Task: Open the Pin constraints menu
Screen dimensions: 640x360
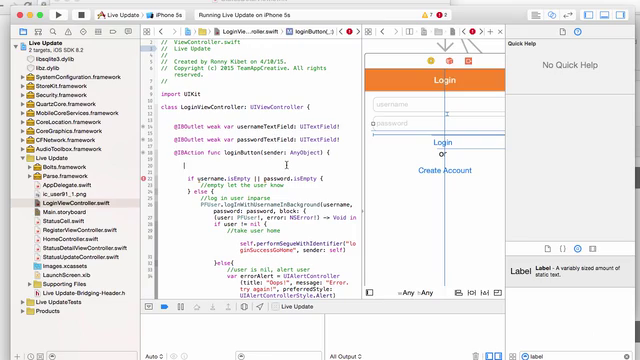Action: pyautogui.click(x=471, y=293)
